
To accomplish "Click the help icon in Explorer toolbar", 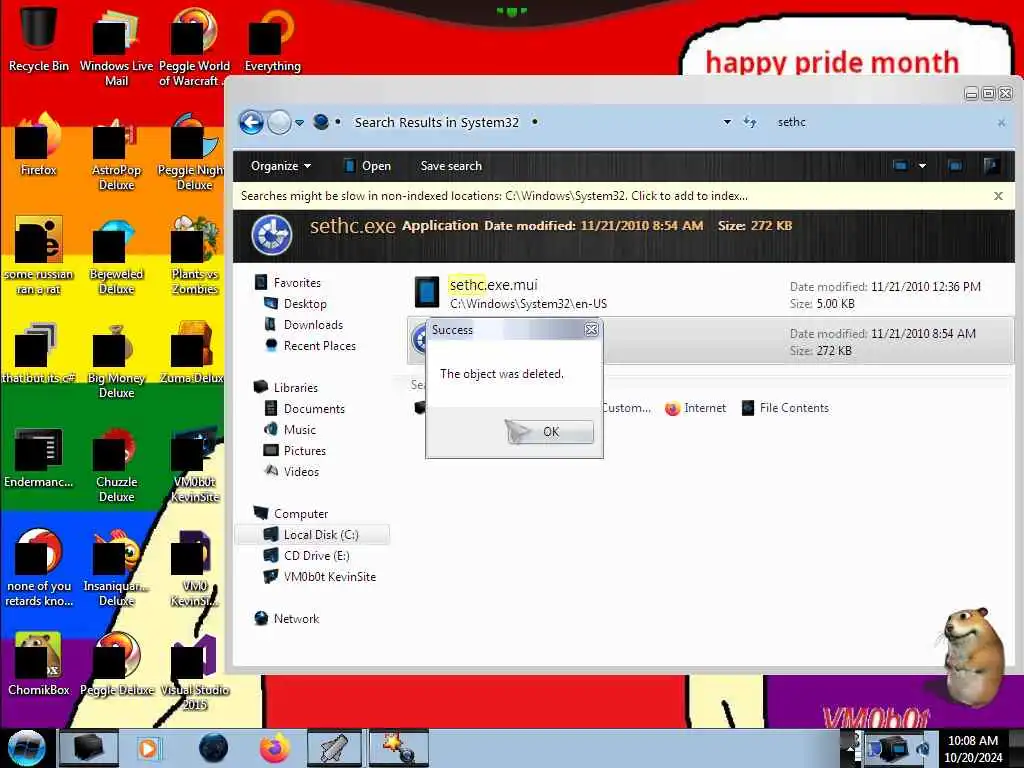I will [991, 166].
